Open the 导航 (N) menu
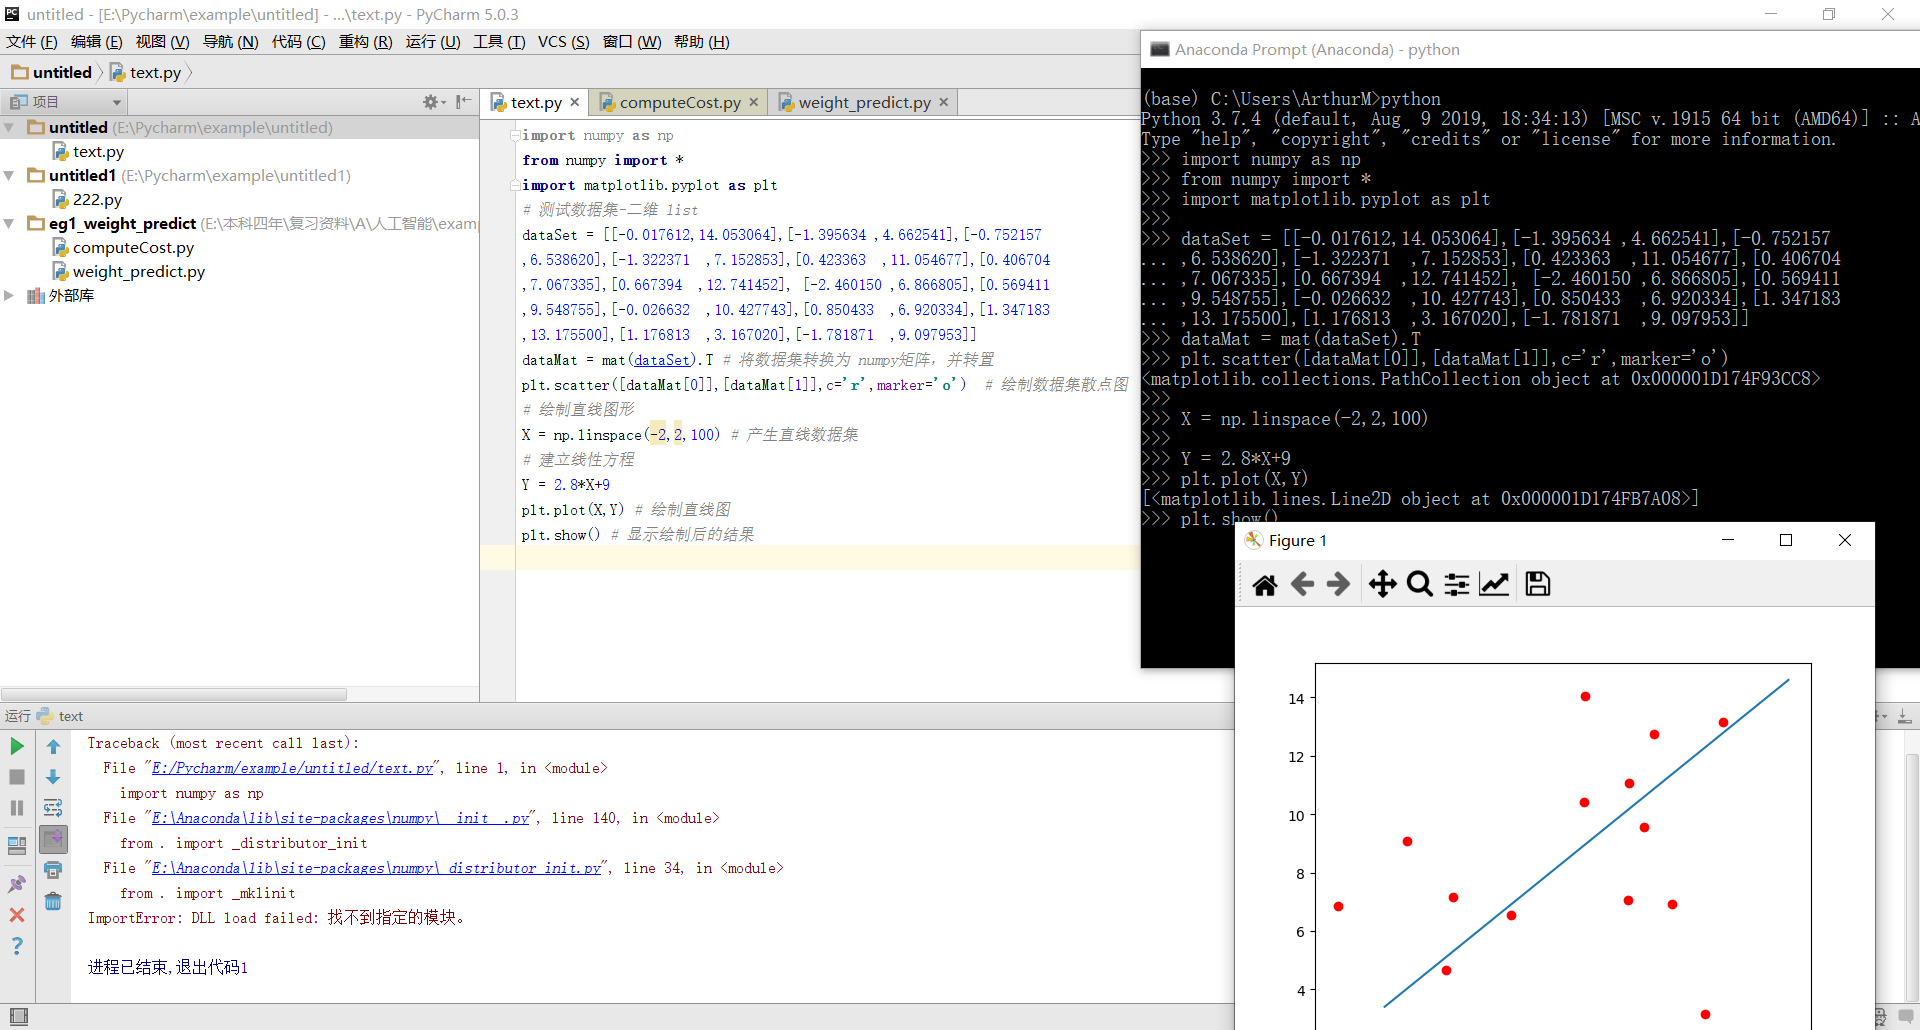1920x1030 pixels. pyautogui.click(x=230, y=42)
